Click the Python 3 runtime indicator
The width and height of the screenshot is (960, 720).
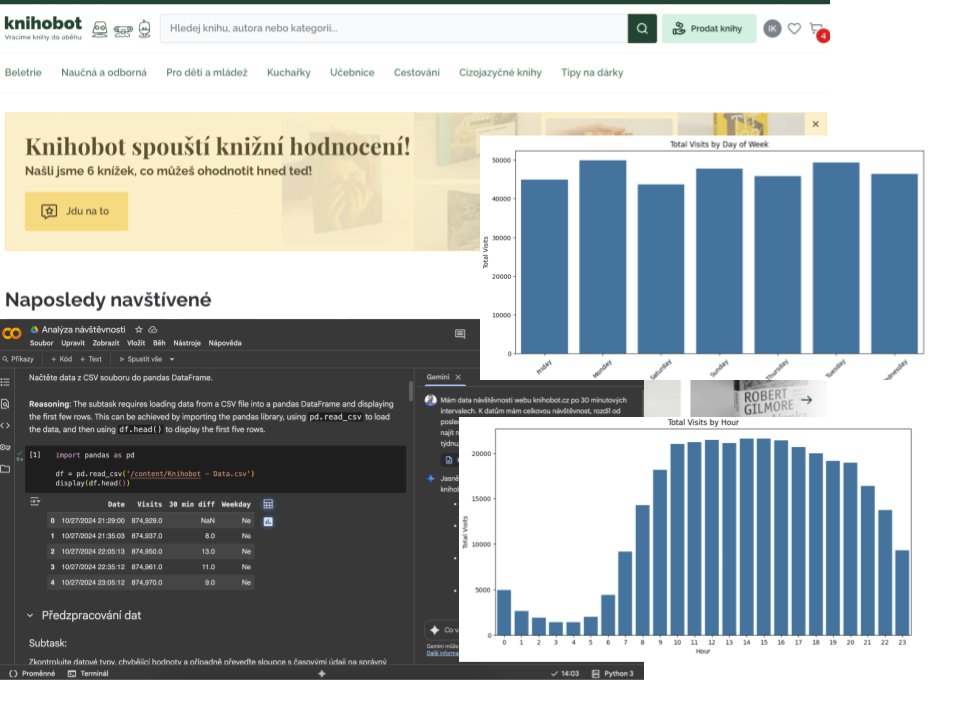click(x=613, y=673)
